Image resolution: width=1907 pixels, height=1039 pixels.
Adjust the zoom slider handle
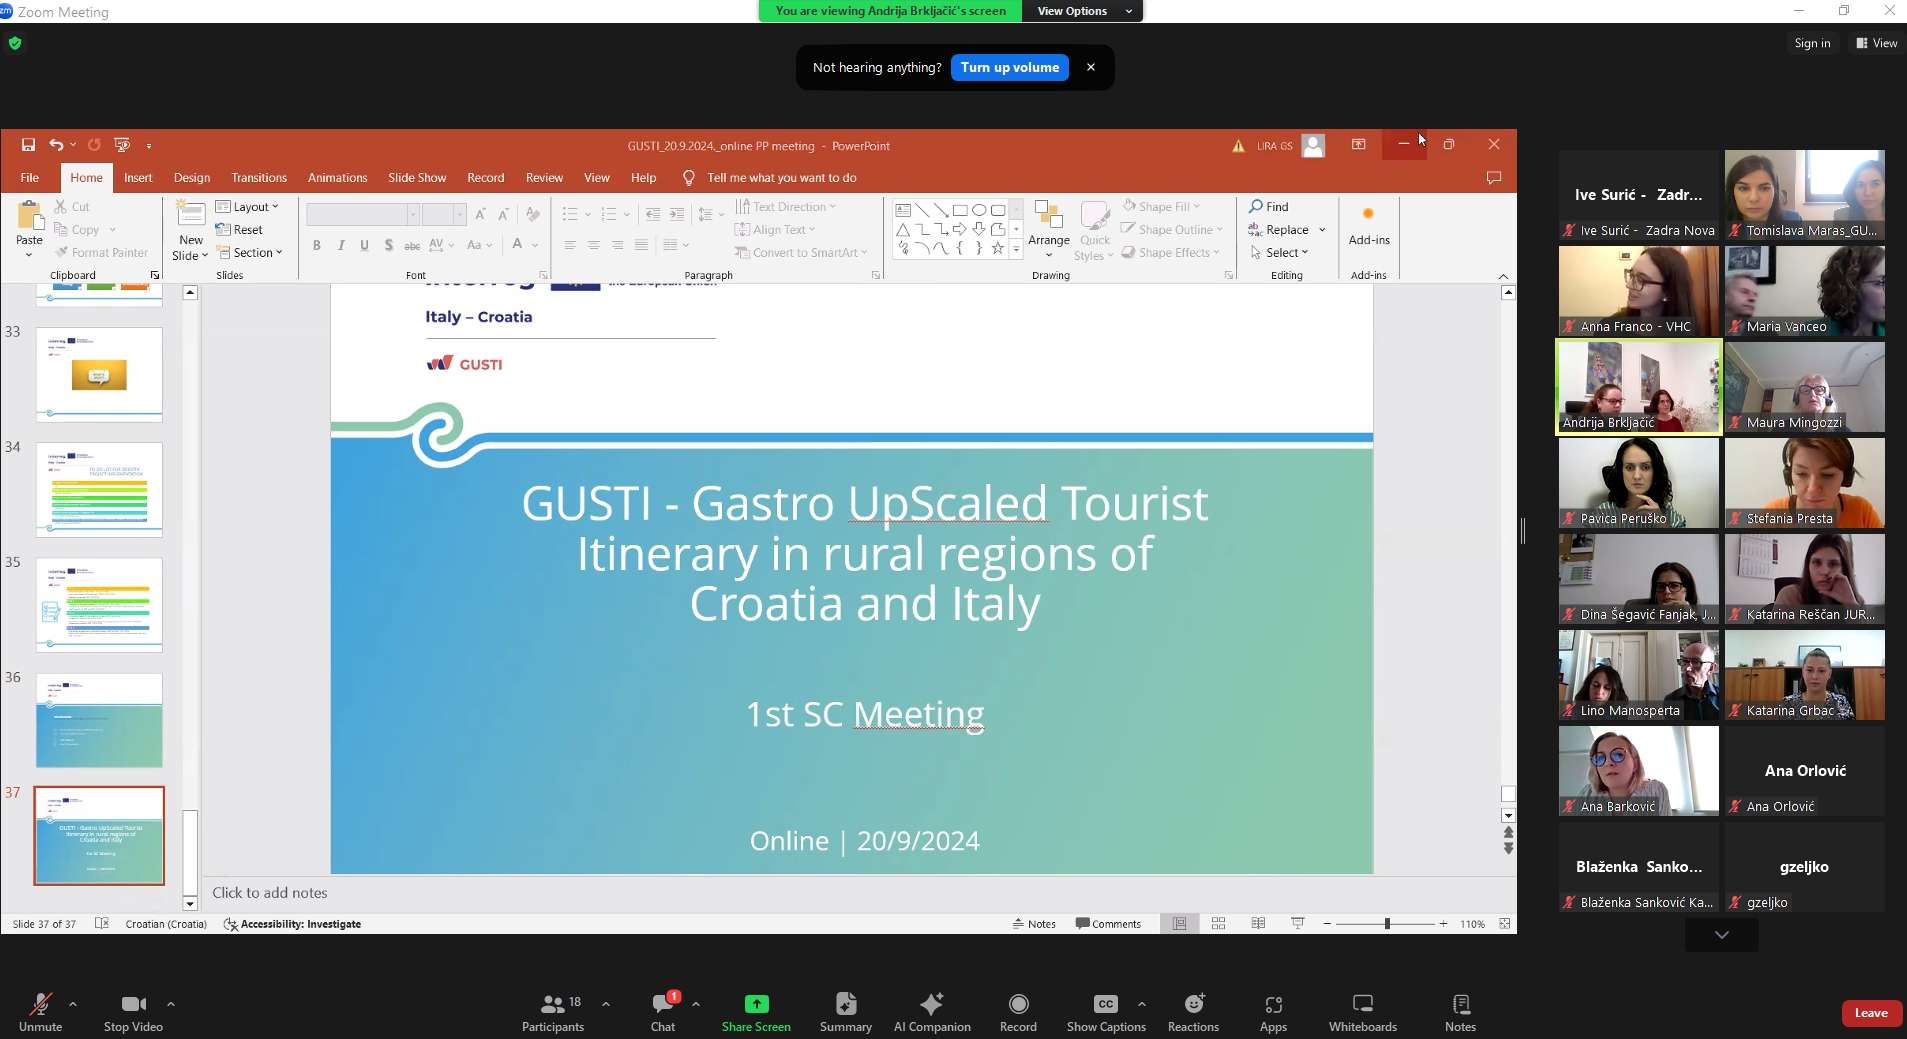pyautogui.click(x=1387, y=924)
